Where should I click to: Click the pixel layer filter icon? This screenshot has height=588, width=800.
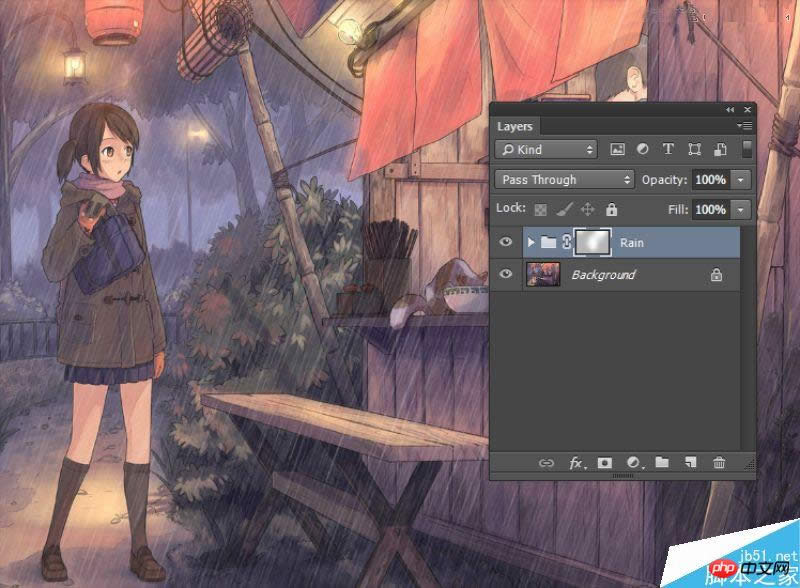click(617, 150)
